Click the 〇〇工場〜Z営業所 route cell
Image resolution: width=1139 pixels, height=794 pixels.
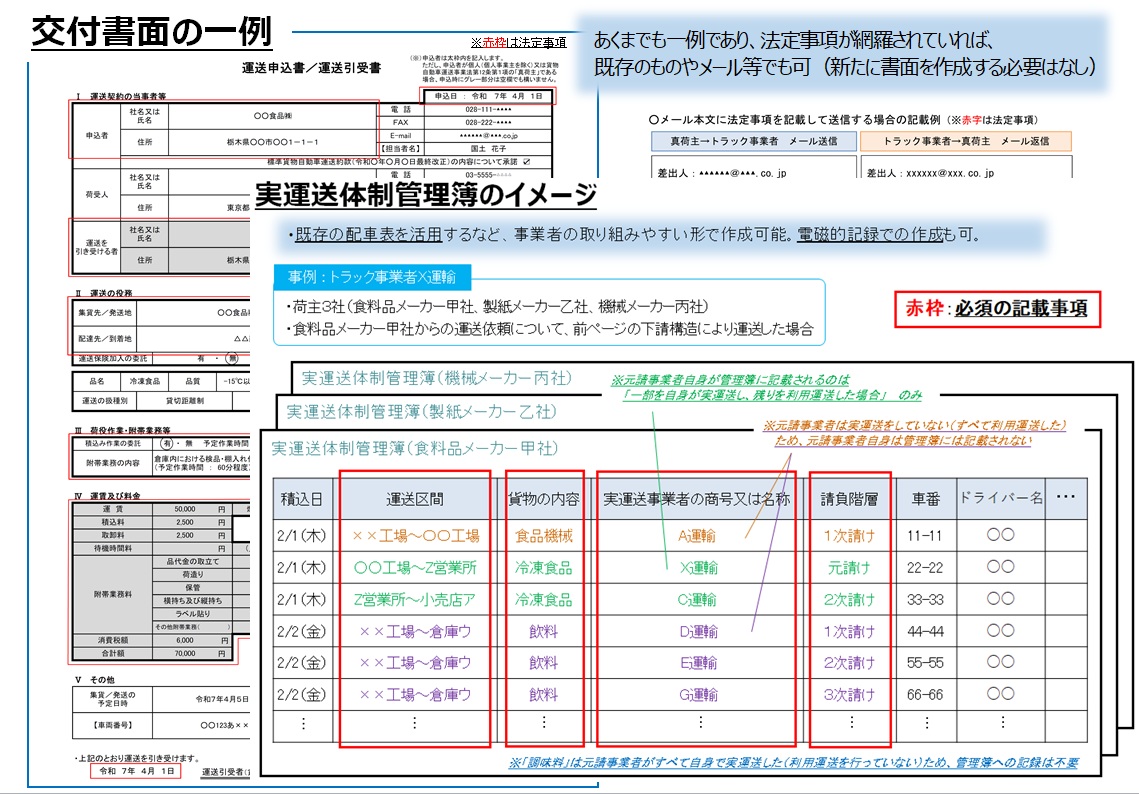click(x=415, y=568)
